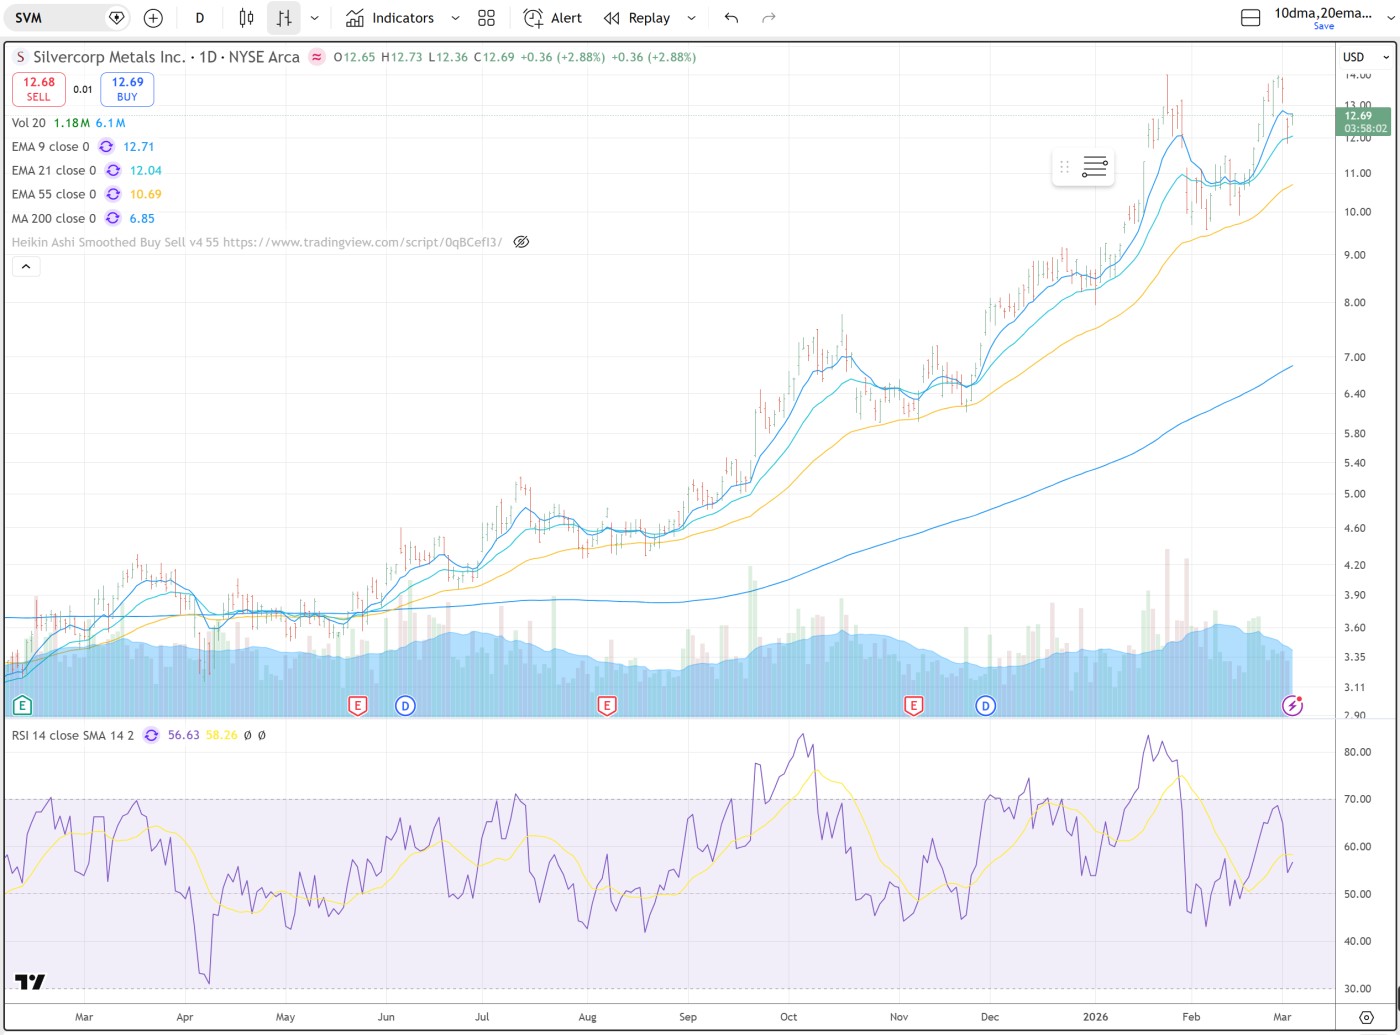This screenshot has width=1400, height=1035.
Task: Toggle the D daily interval button
Action: tap(200, 18)
